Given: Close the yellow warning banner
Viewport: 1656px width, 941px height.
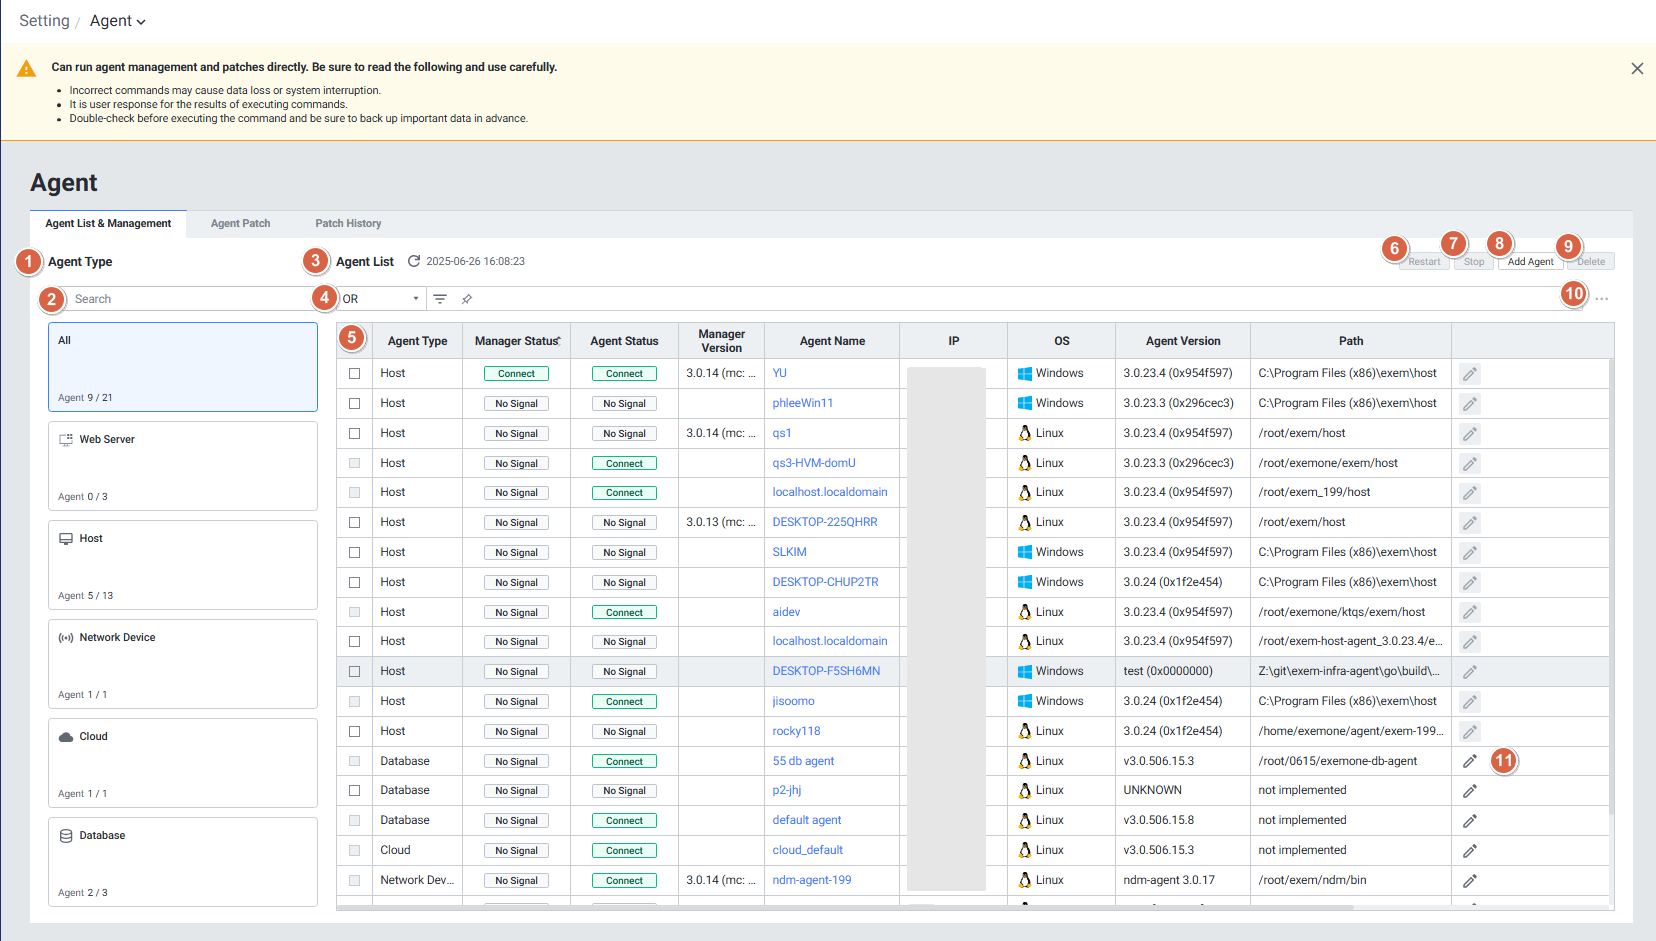Looking at the screenshot, I should pos(1637,69).
